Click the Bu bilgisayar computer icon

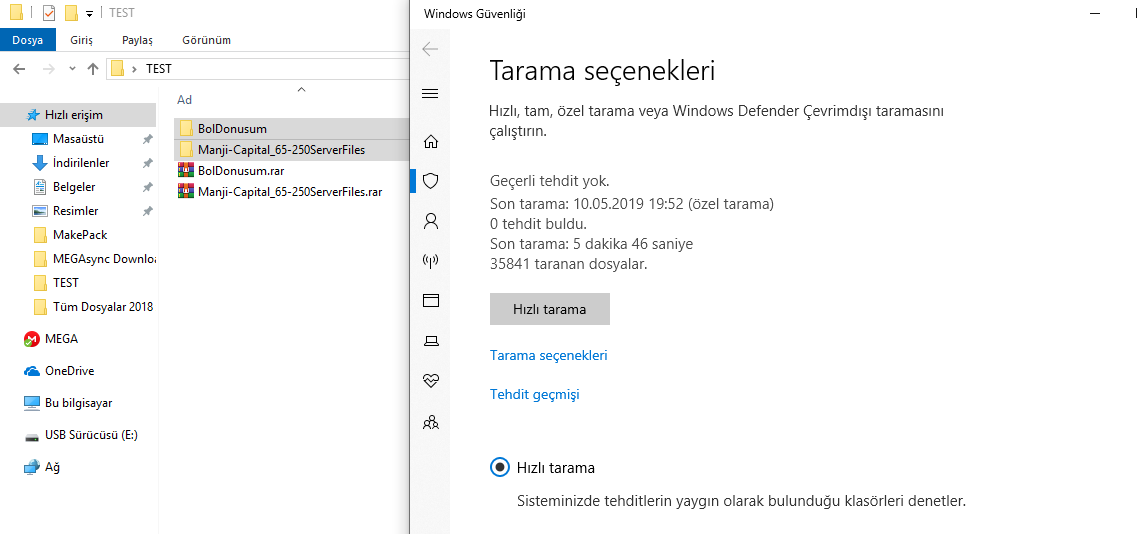point(31,403)
